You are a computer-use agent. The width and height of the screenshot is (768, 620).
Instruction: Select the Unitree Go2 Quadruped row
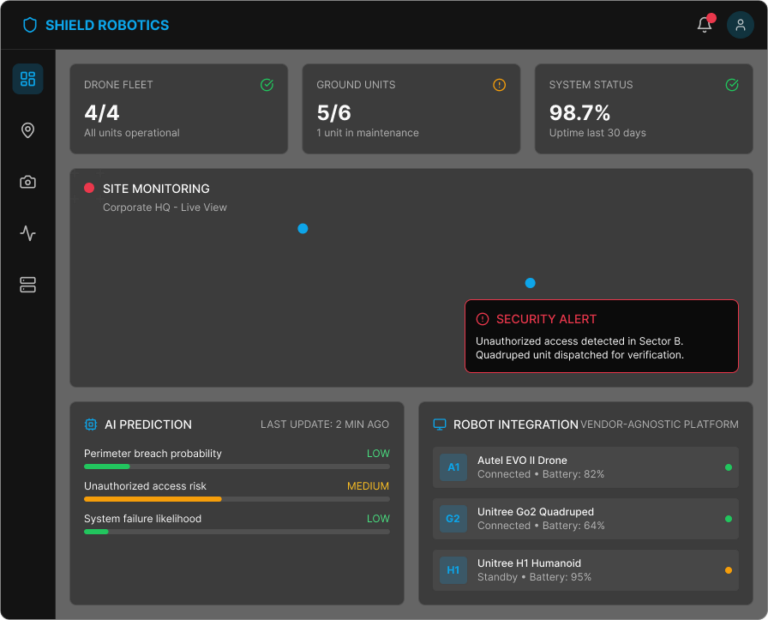[x=588, y=519]
